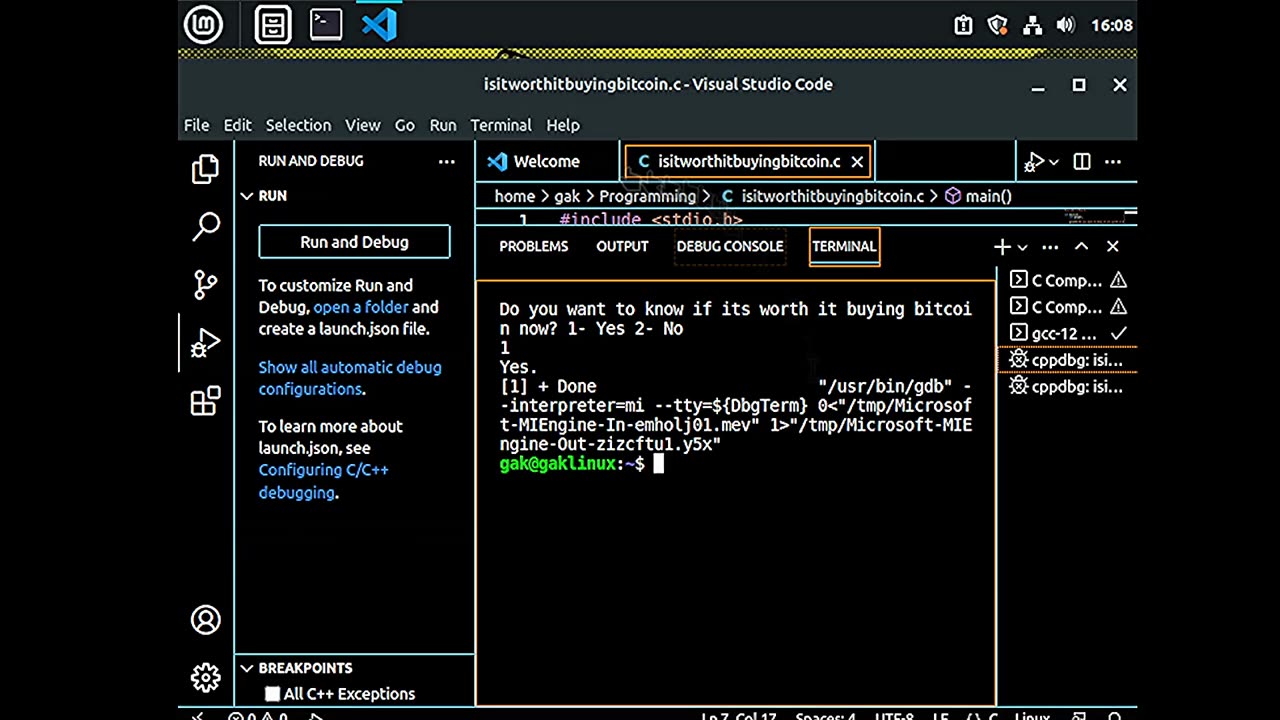This screenshot has height=720, width=1280.
Task: Click the Visual Studio Code taskbar icon
Action: tap(379, 24)
